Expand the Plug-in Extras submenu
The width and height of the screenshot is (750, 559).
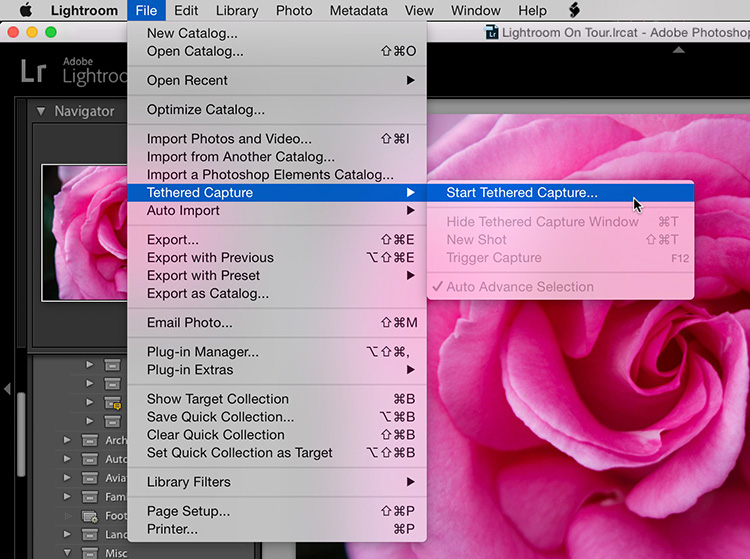coord(277,370)
